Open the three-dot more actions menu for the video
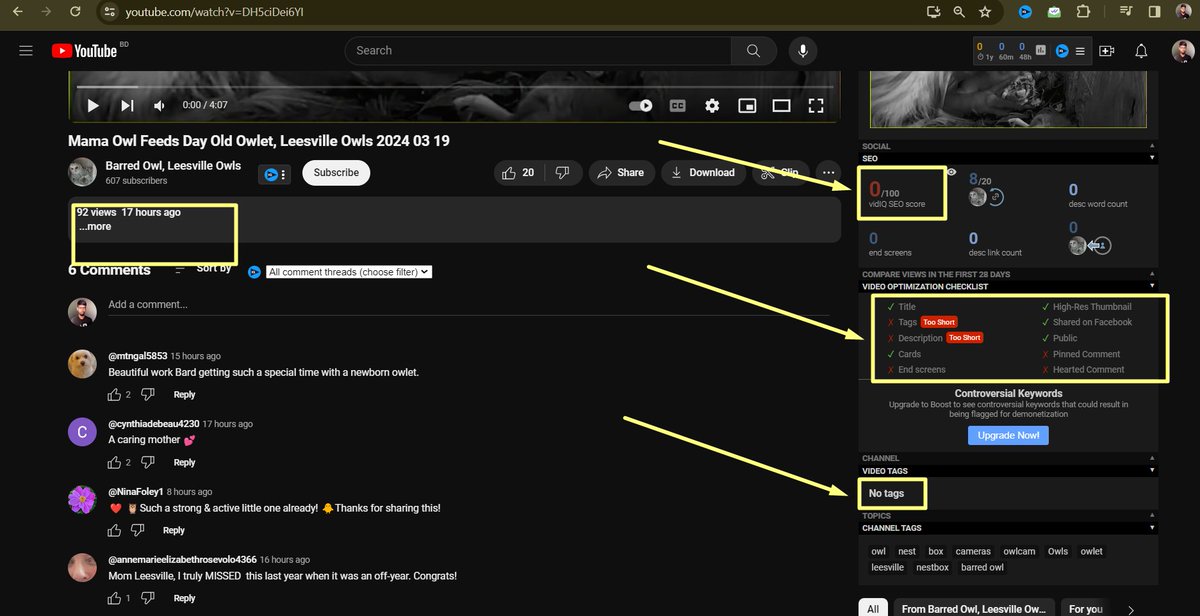This screenshot has width=1200, height=616. pyautogui.click(x=828, y=172)
